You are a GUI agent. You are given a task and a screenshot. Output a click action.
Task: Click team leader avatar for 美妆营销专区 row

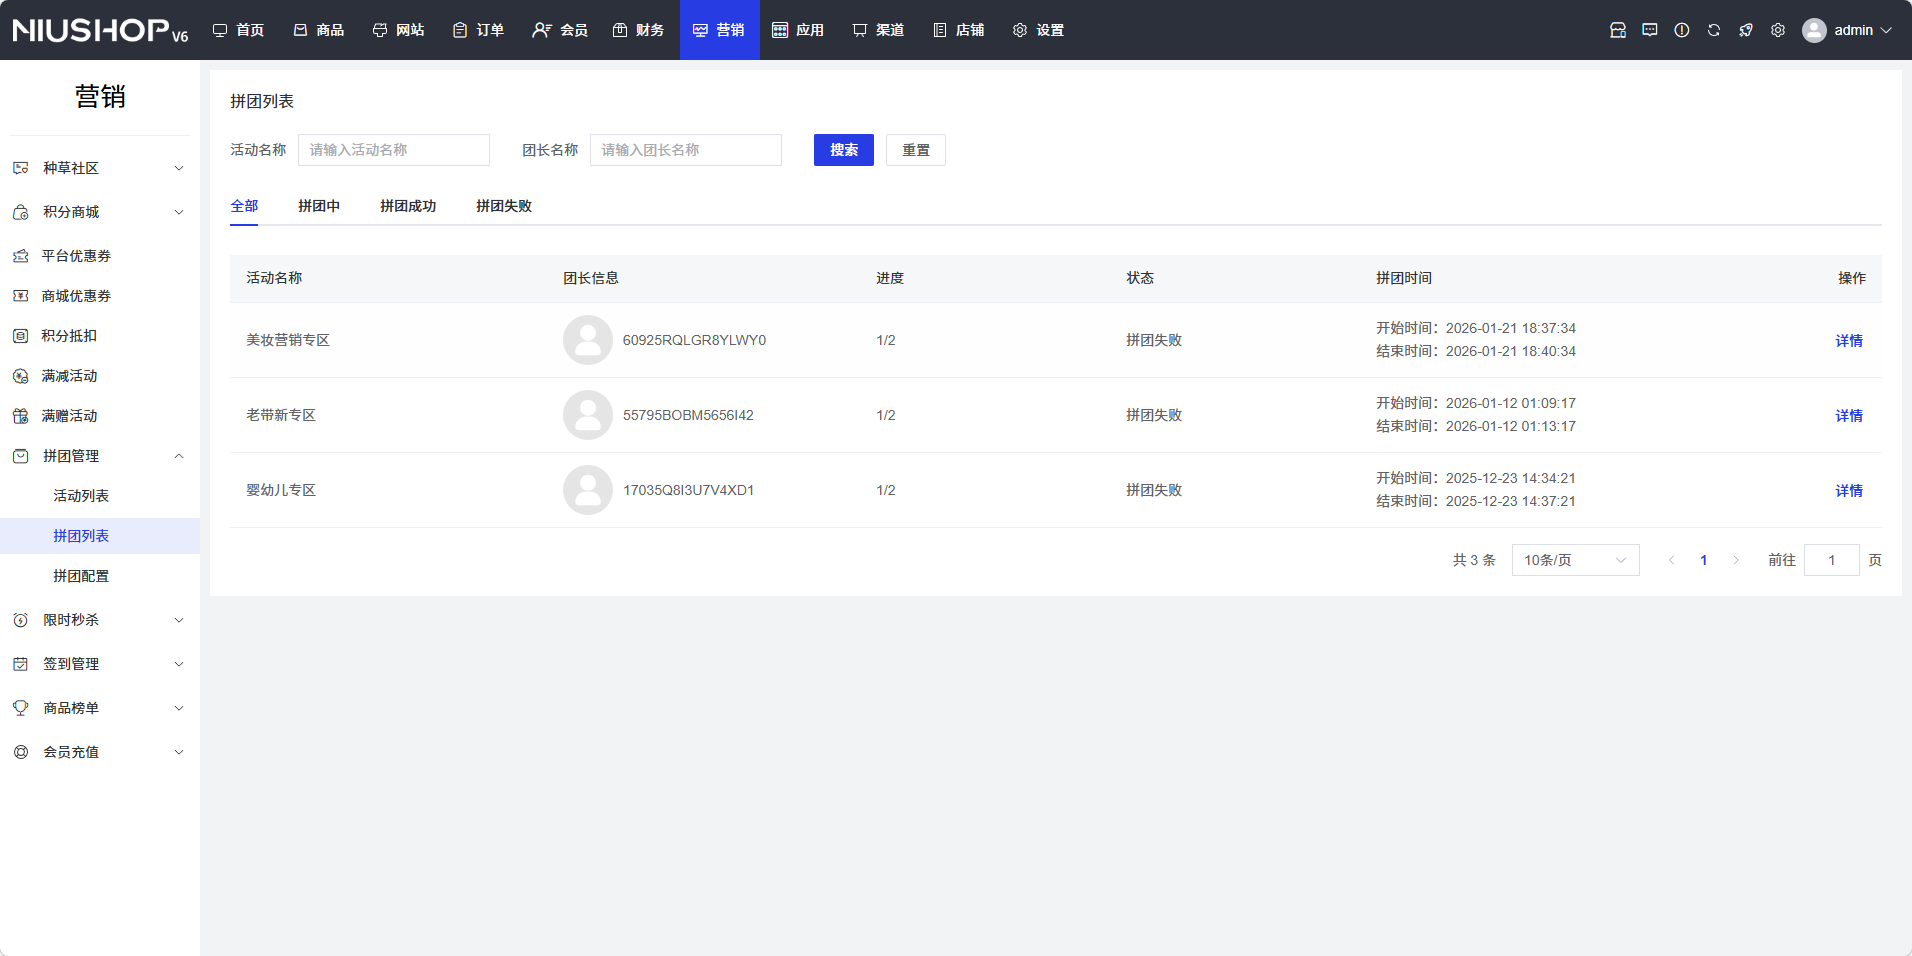pyautogui.click(x=587, y=340)
